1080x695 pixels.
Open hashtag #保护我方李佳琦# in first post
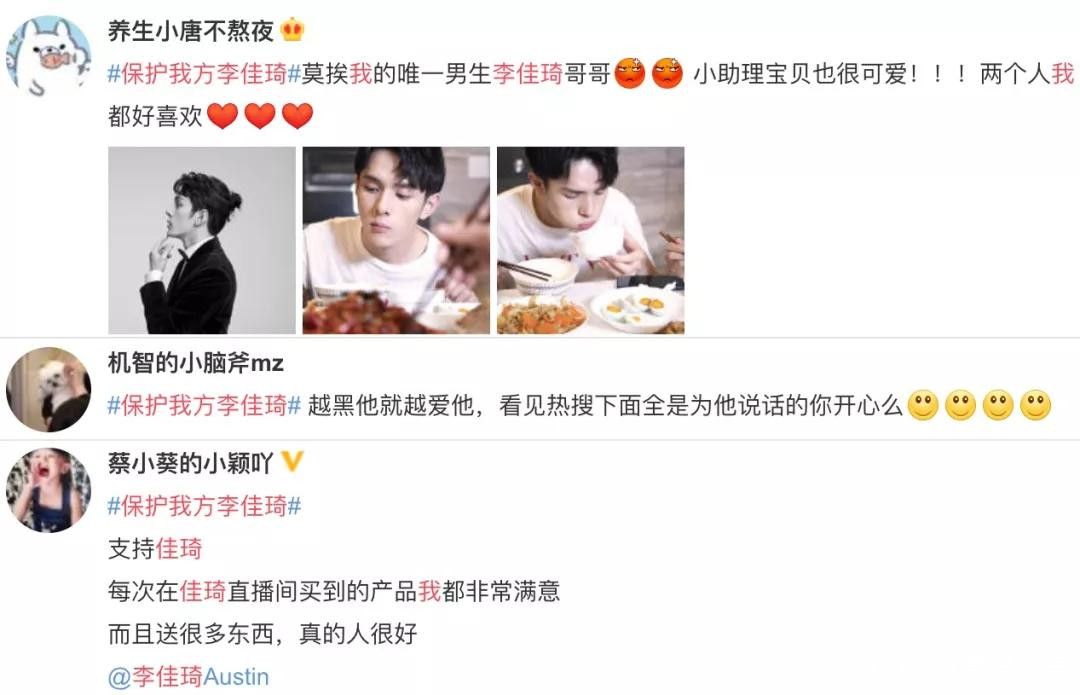click(205, 74)
